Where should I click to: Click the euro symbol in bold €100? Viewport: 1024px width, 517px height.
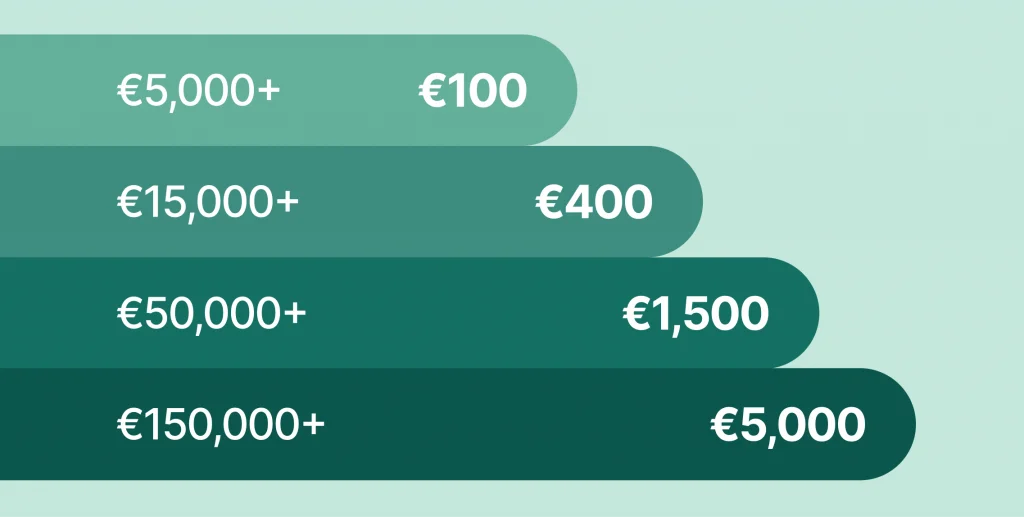coord(431,92)
